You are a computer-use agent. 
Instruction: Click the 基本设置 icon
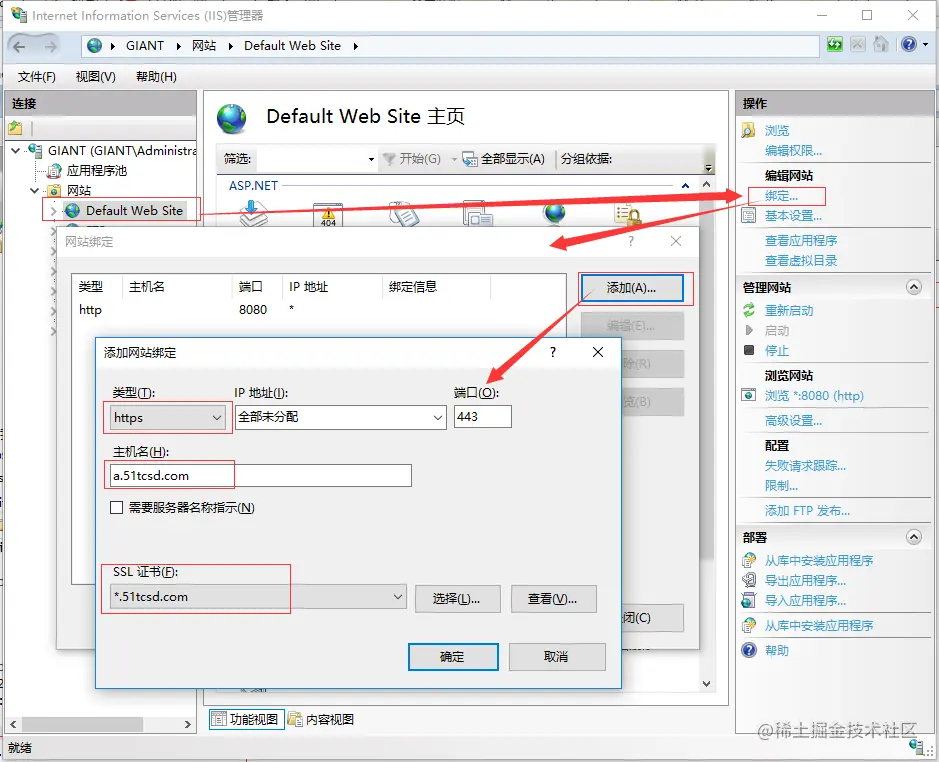pyautogui.click(x=749, y=216)
